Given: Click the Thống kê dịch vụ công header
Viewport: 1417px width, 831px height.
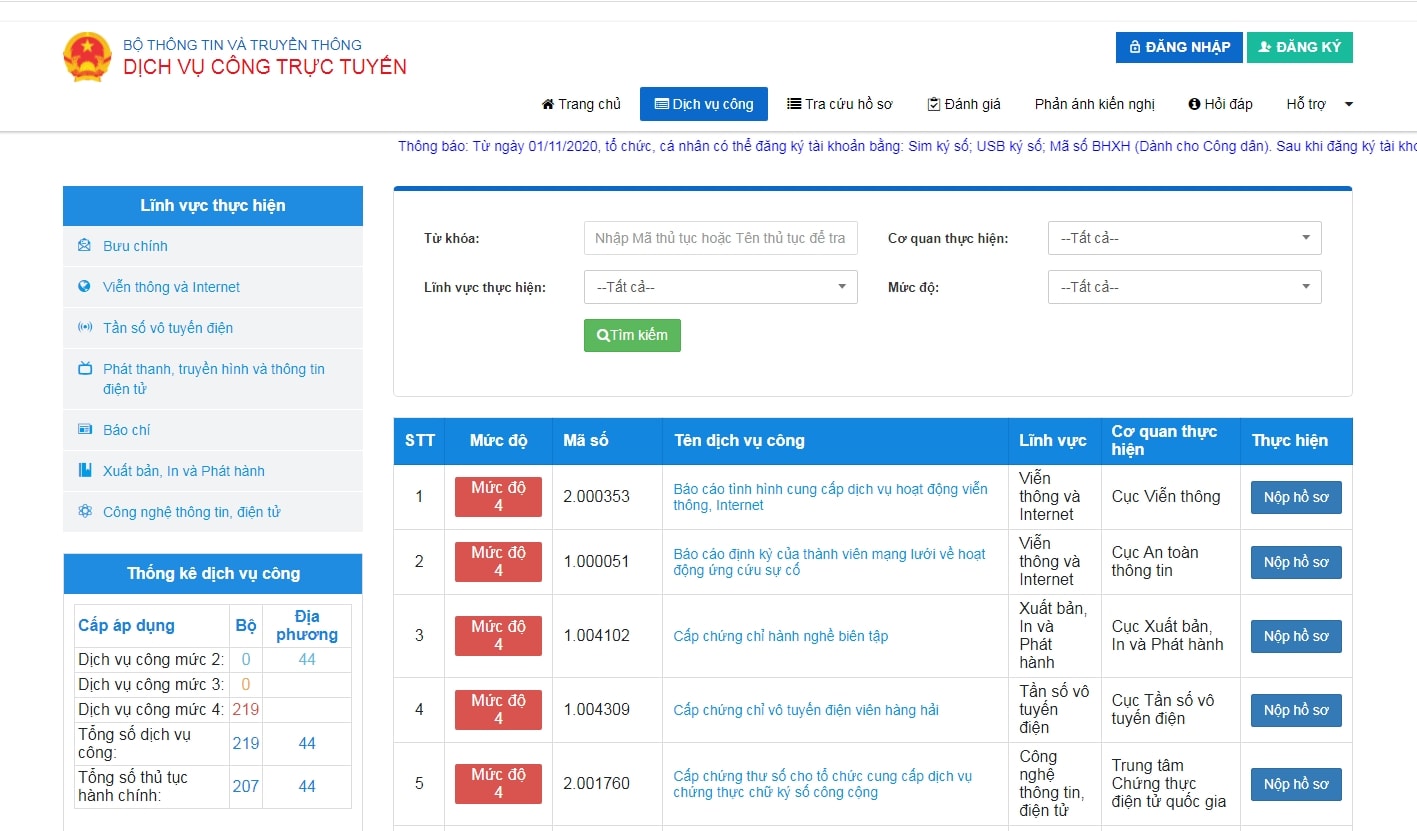Looking at the screenshot, I should (x=213, y=574).
